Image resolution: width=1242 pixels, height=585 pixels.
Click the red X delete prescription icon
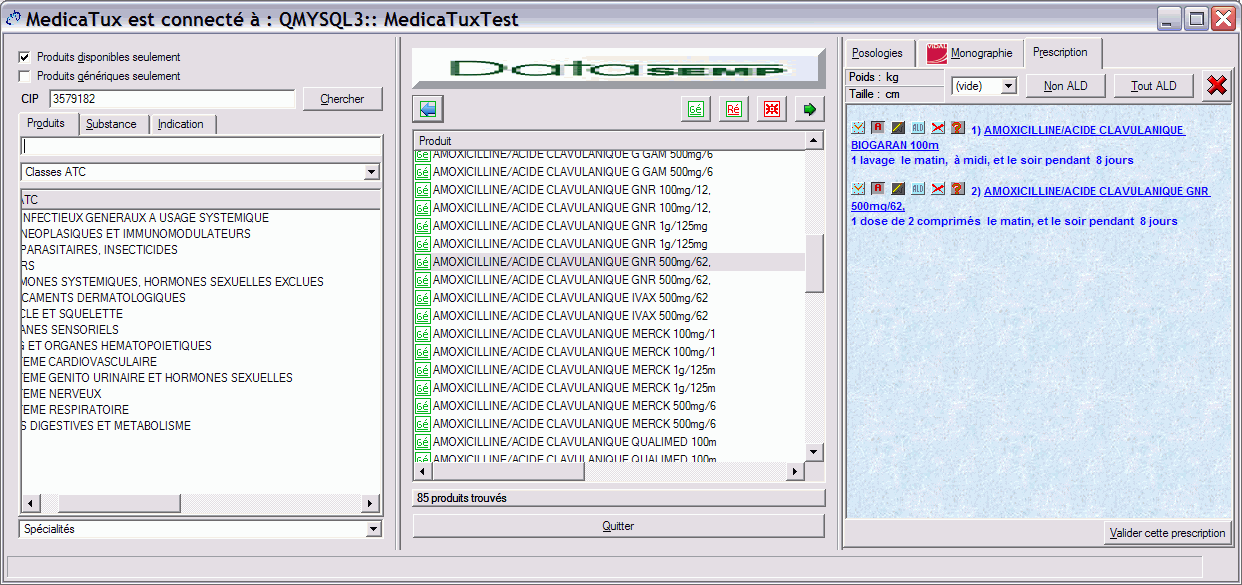click(1216, 86)
